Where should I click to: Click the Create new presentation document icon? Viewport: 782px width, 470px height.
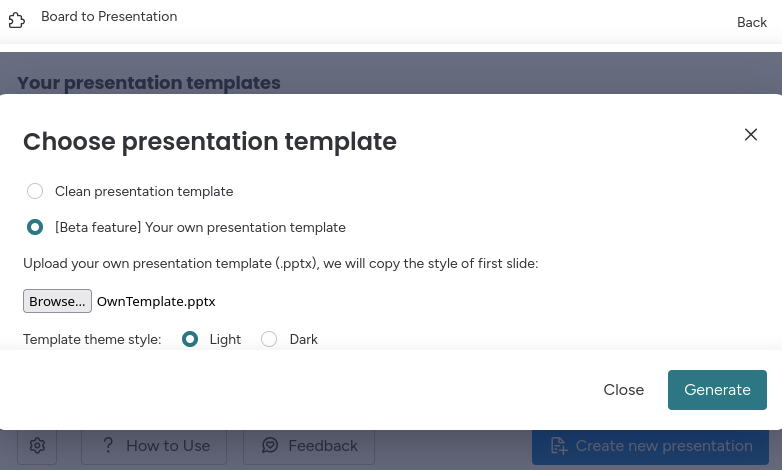pos(558,446)
